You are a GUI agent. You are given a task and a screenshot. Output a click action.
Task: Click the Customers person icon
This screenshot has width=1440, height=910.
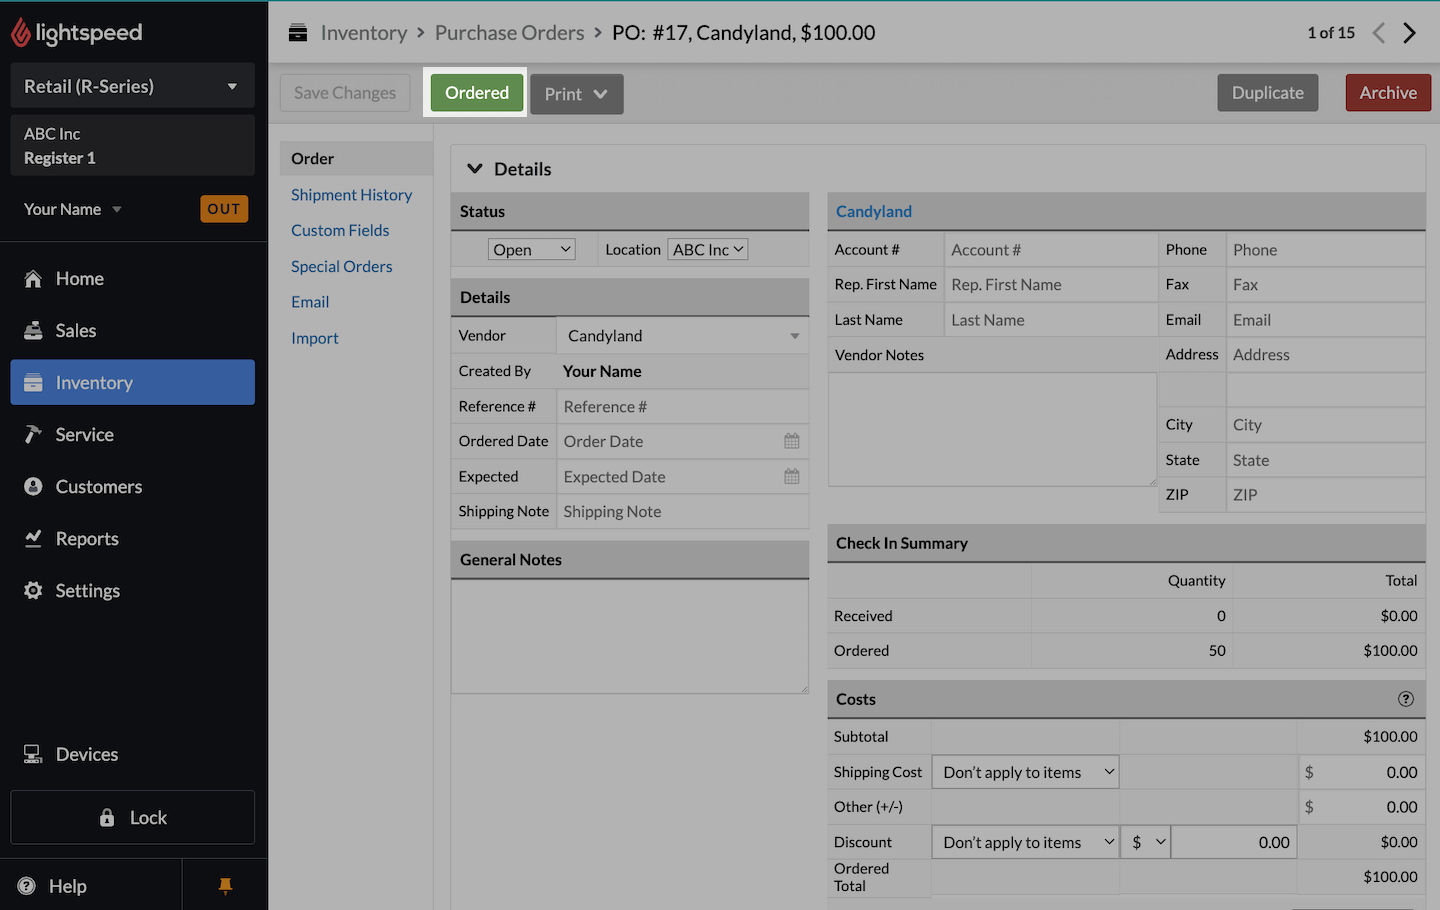pos(33,487)
